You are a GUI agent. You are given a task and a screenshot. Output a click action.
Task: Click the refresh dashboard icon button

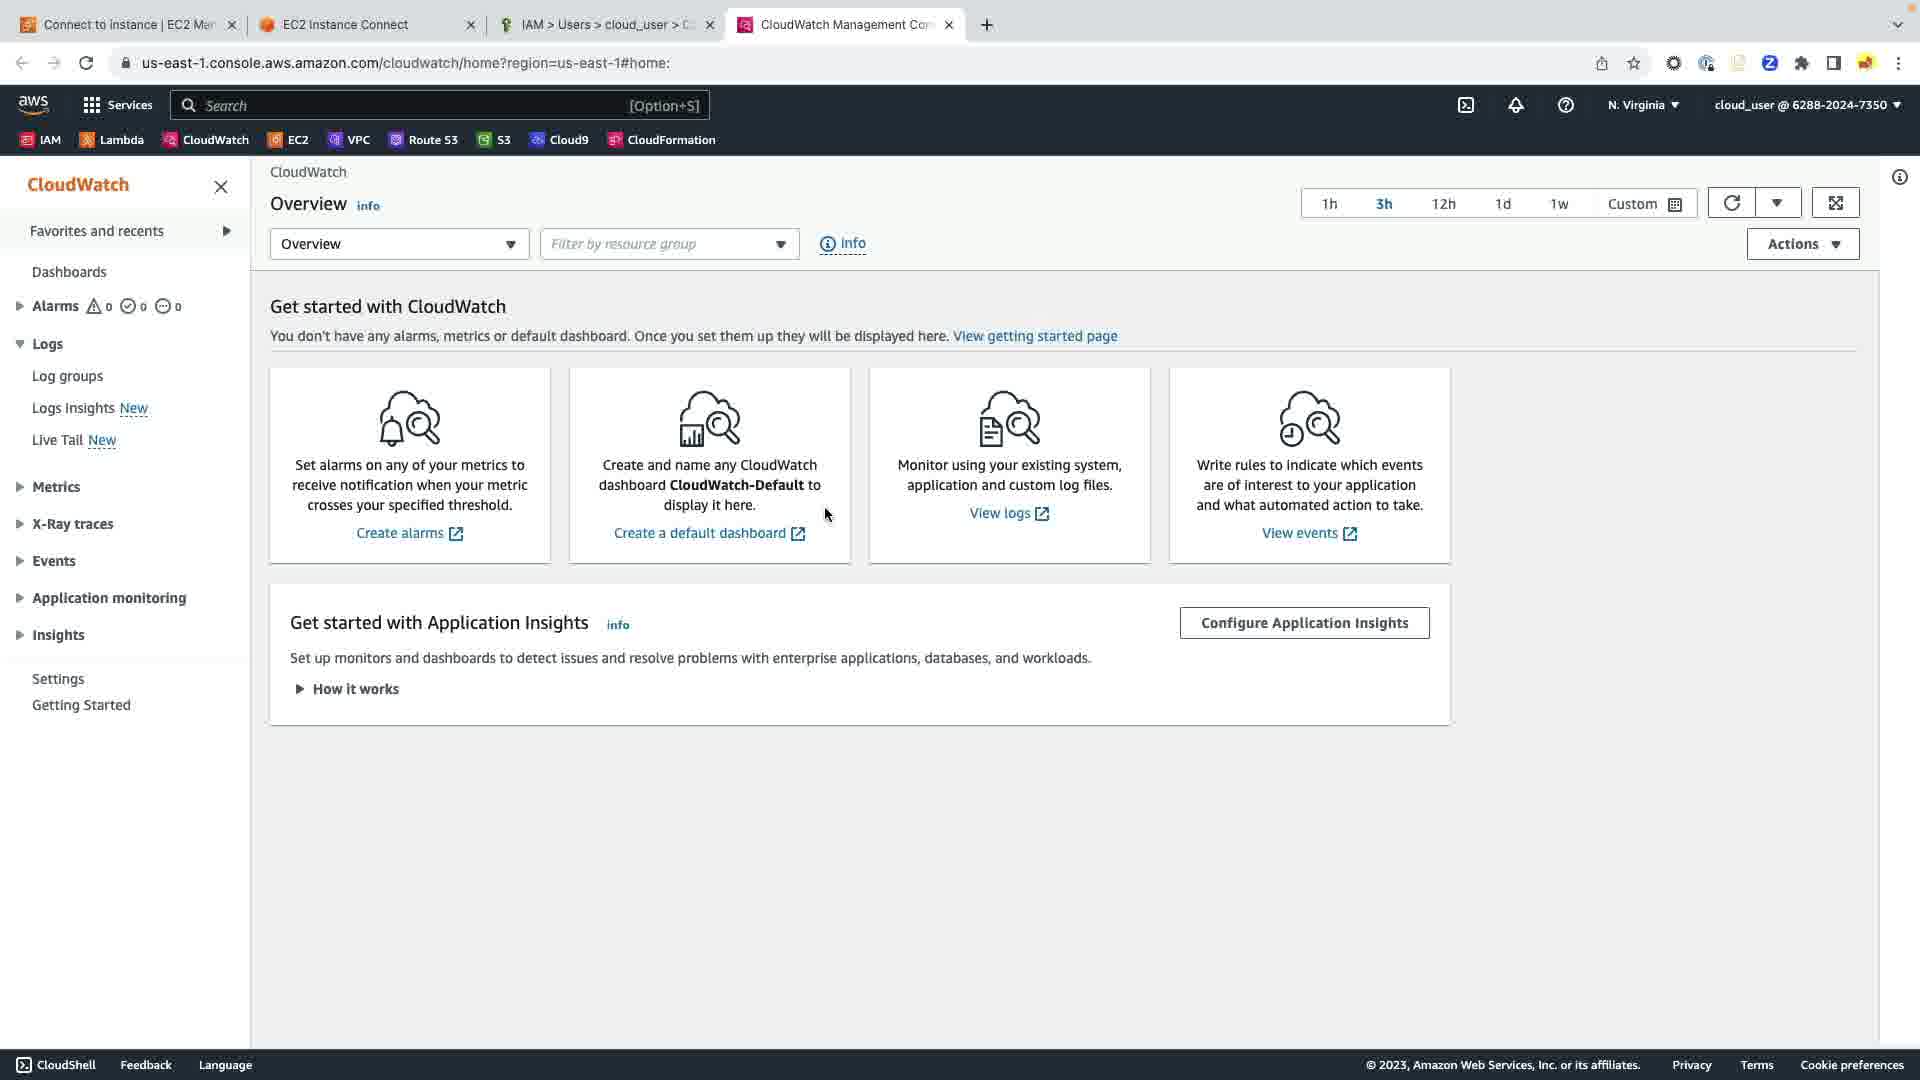pyautogui.click(x=1731, y=203)
